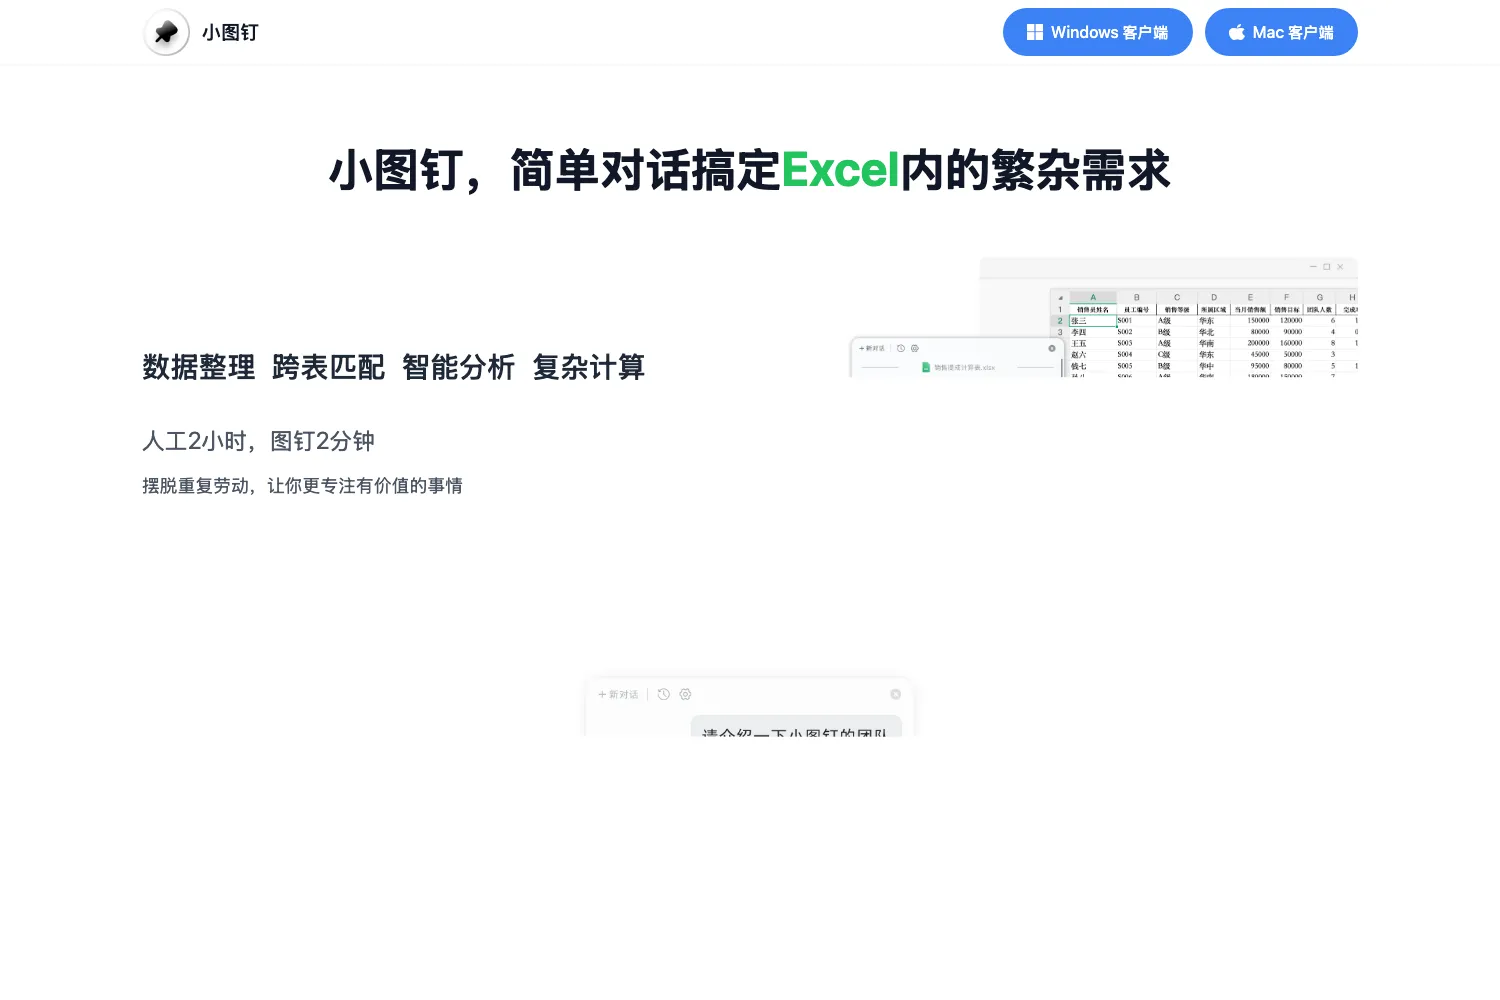This screenshot has width=1500, height=1000.
Task: Open history icon in the spreadsheet-side chat panel
Action: point(901,348)
